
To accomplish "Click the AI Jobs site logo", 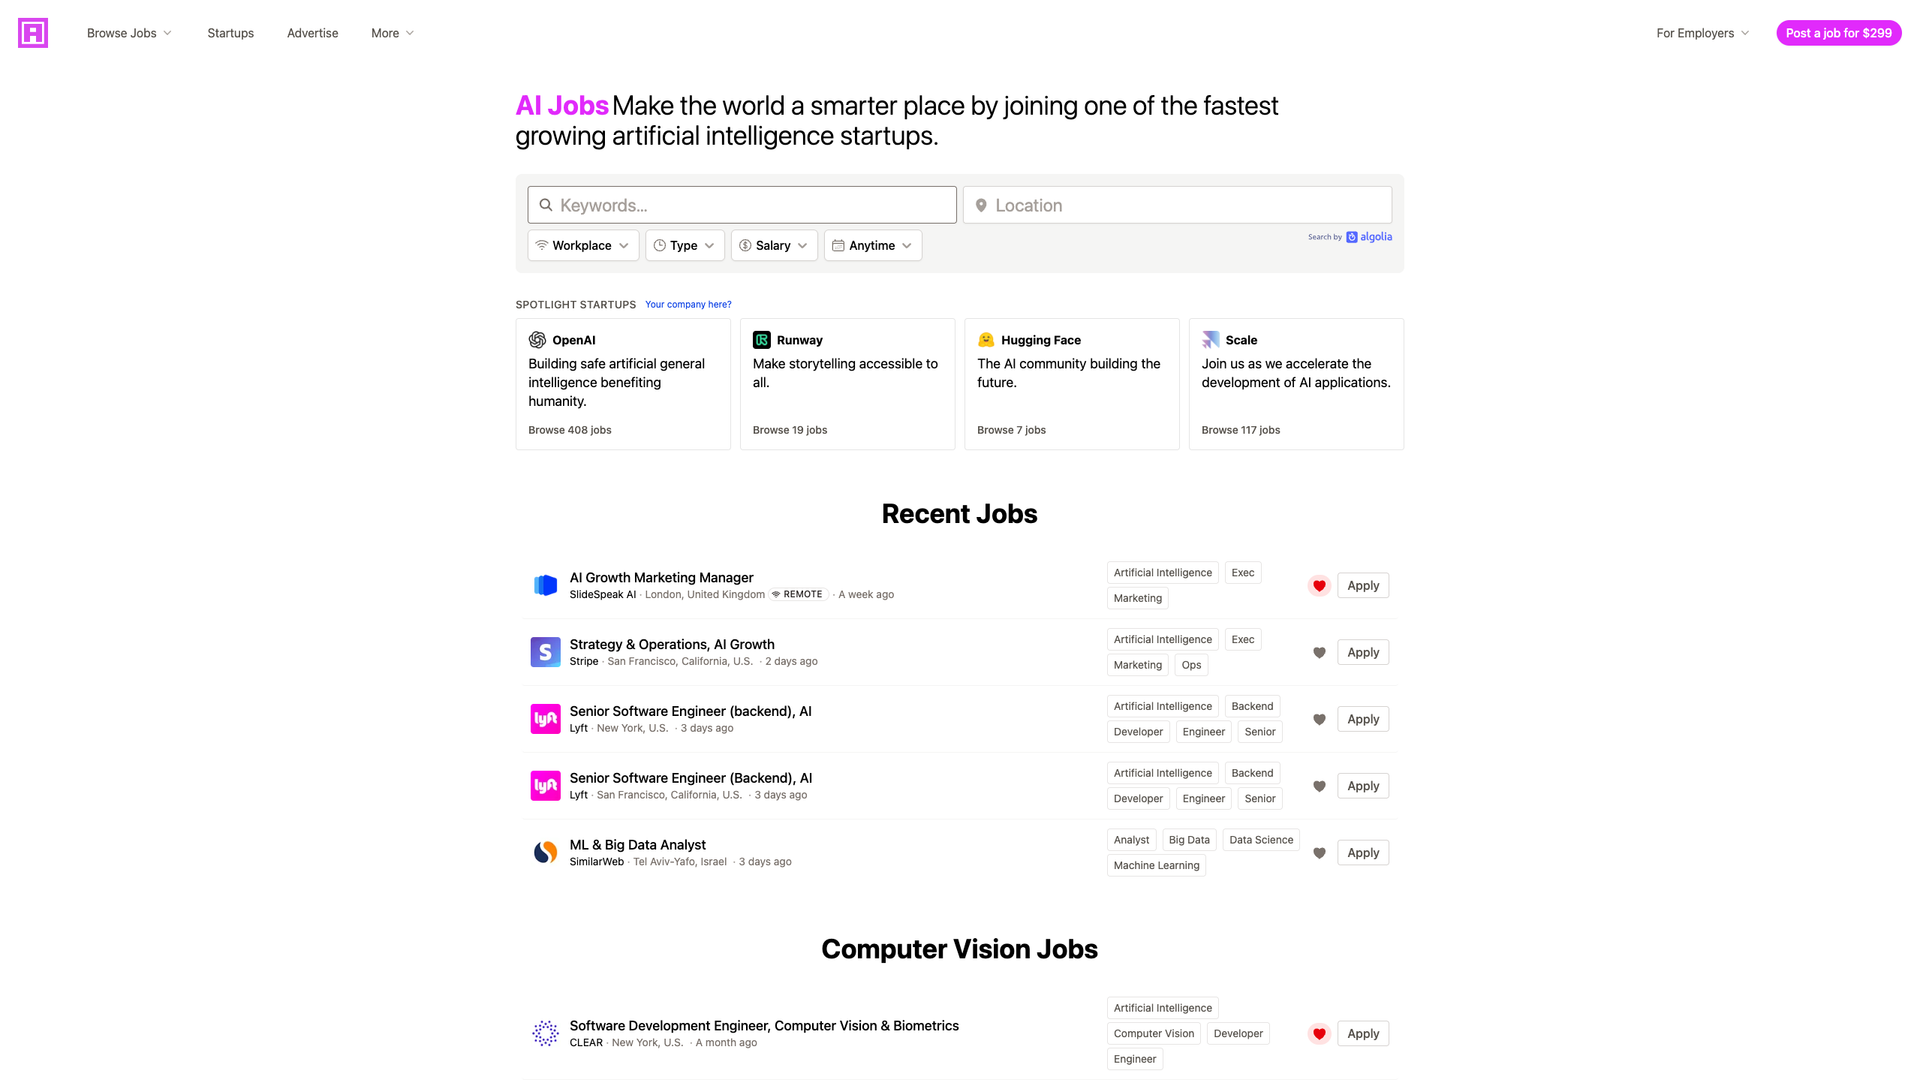I will (x=33, y=33).
